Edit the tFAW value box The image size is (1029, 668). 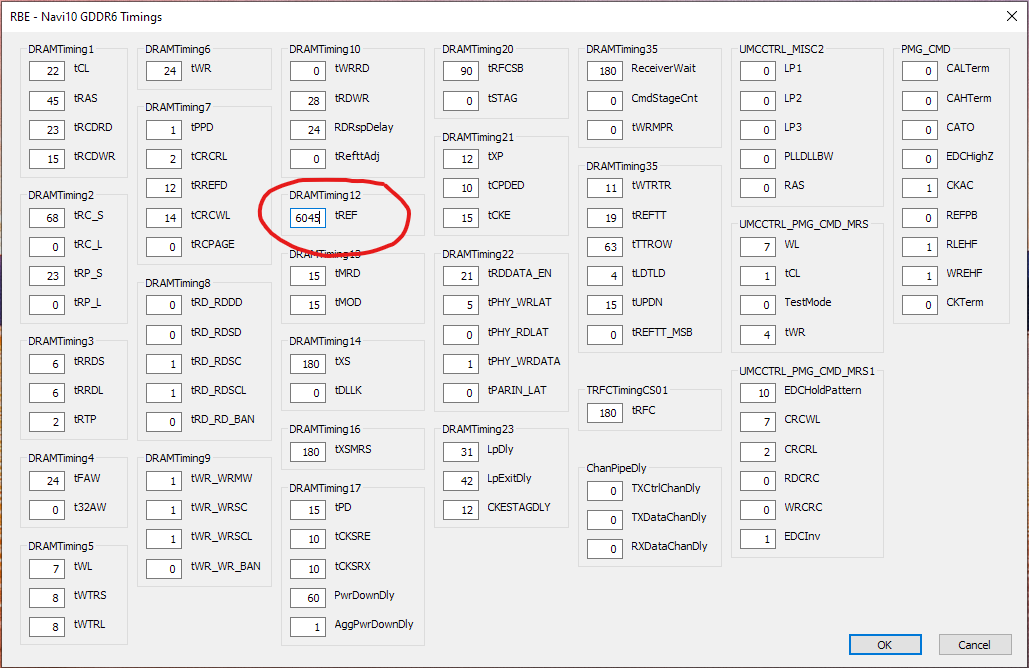pyautogui.click(x=47, y=481)
